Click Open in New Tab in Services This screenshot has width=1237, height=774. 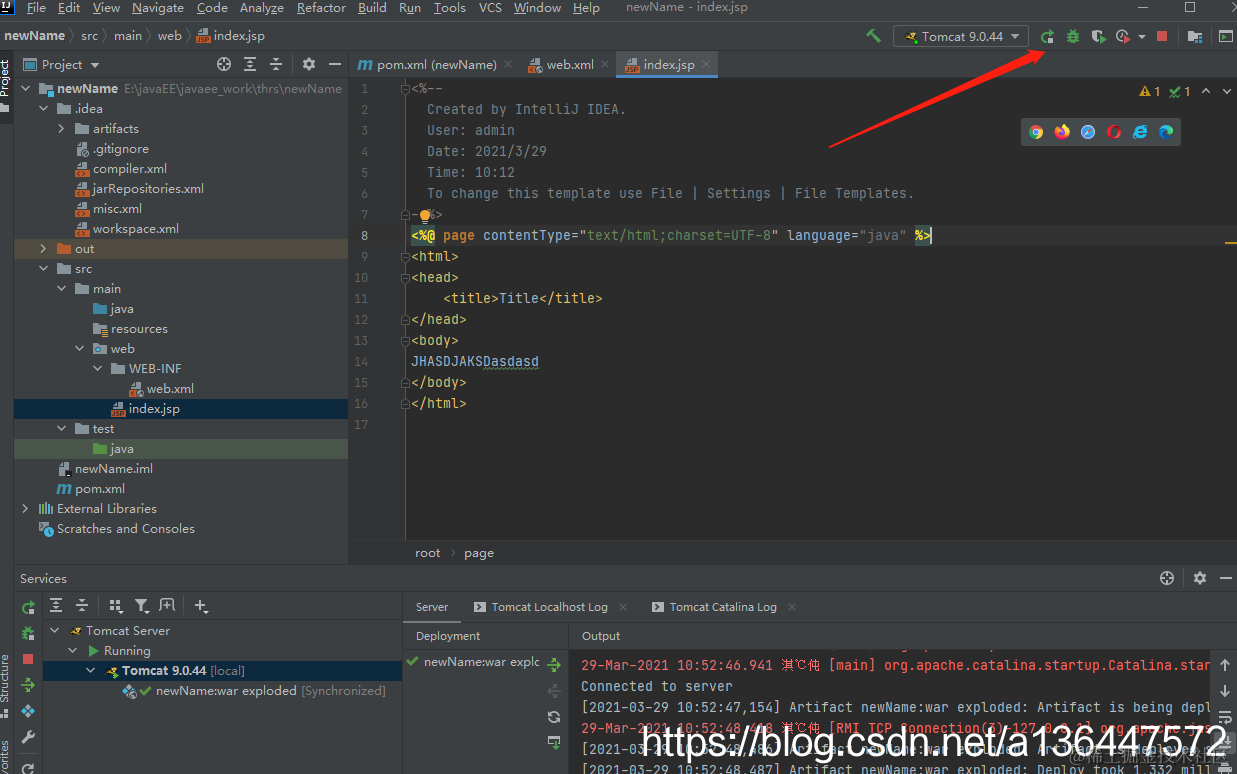(167, 605)
